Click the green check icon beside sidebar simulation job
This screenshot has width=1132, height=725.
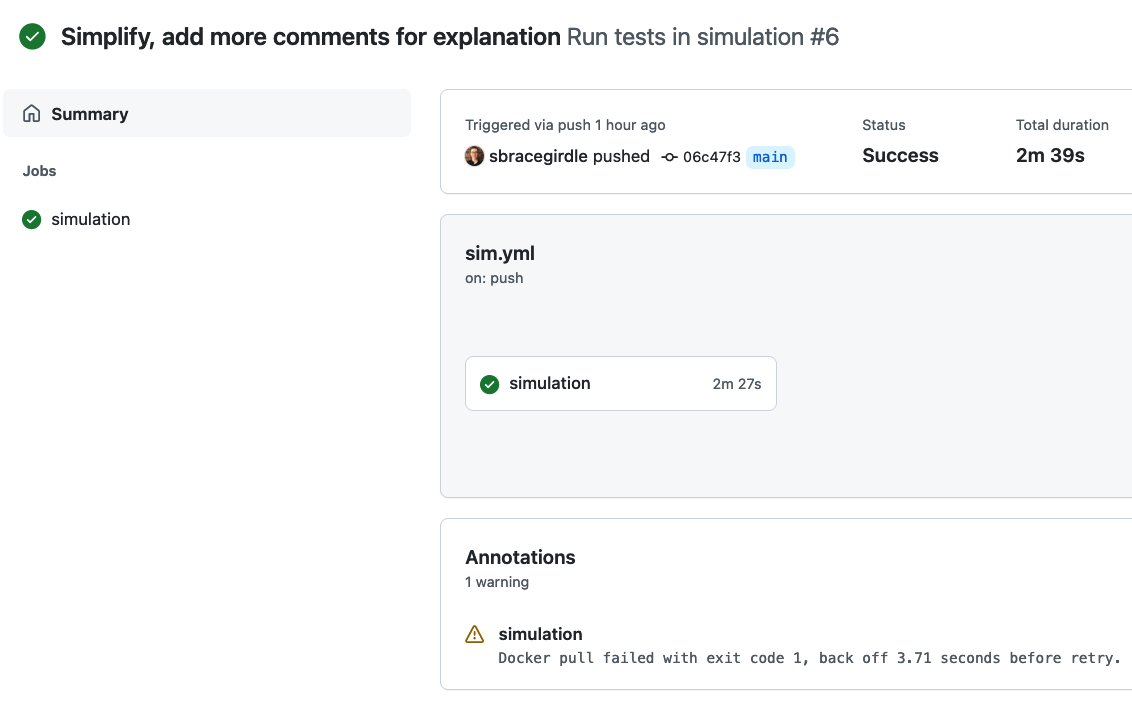[x=32, y=219]
